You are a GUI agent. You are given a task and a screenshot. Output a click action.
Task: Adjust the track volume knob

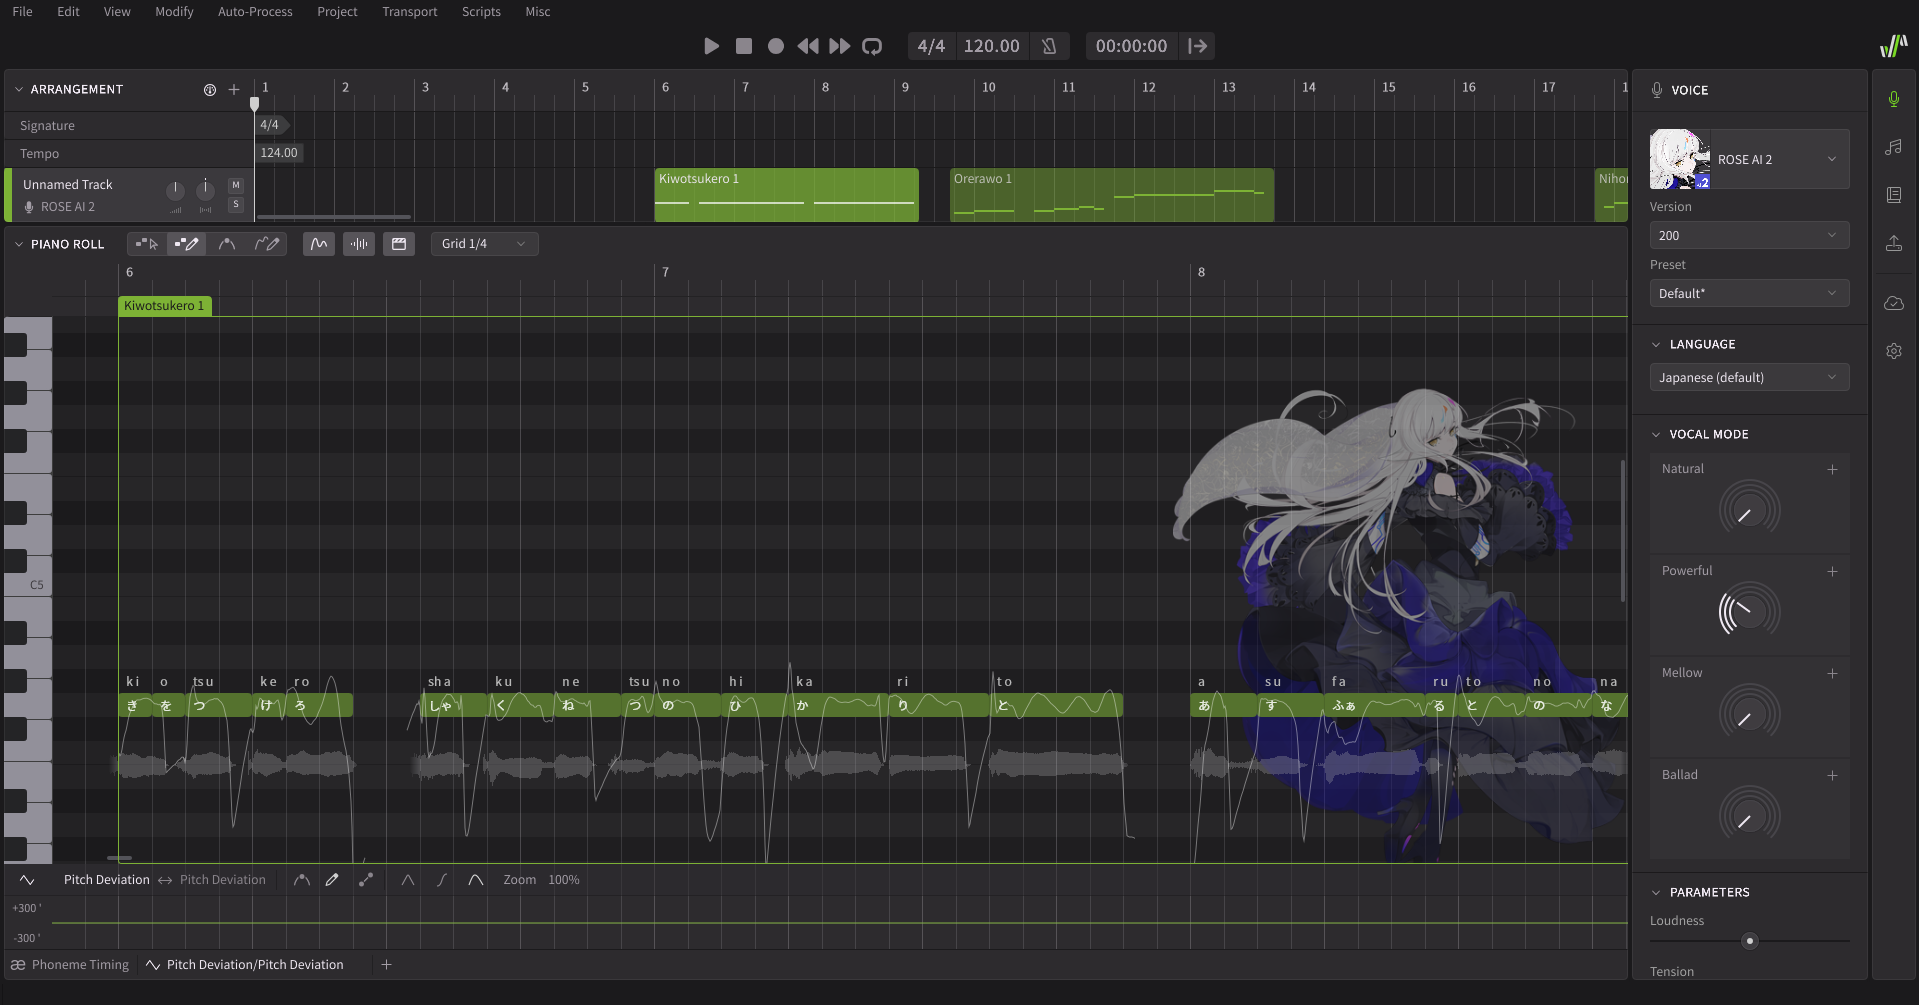(175, 190)
